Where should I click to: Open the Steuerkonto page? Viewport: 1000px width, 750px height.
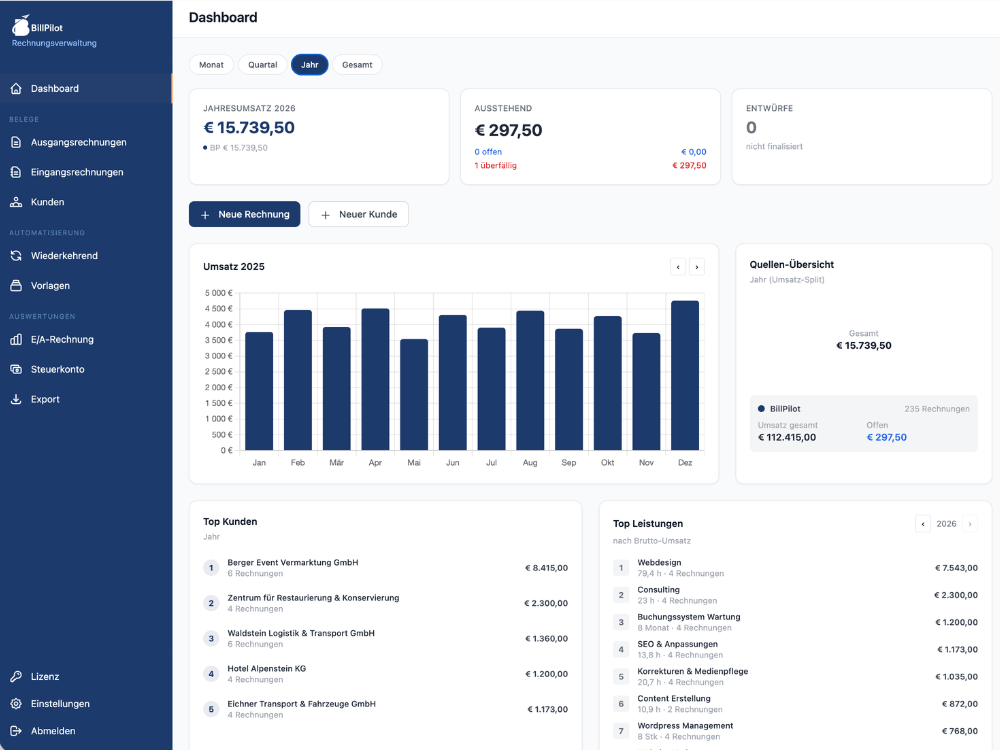point(86,369)
